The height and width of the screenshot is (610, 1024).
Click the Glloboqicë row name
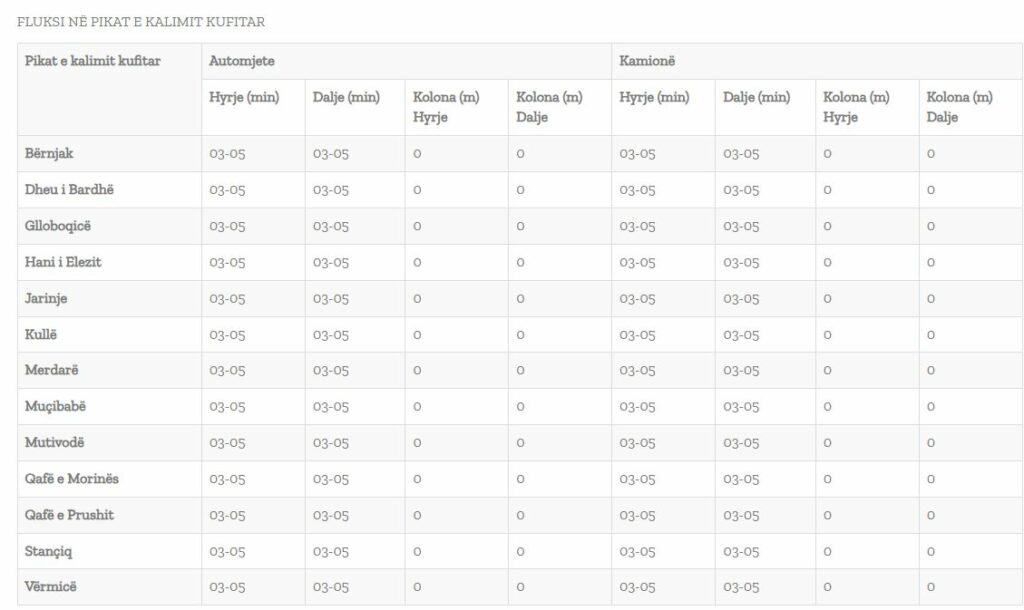[58, 226]
